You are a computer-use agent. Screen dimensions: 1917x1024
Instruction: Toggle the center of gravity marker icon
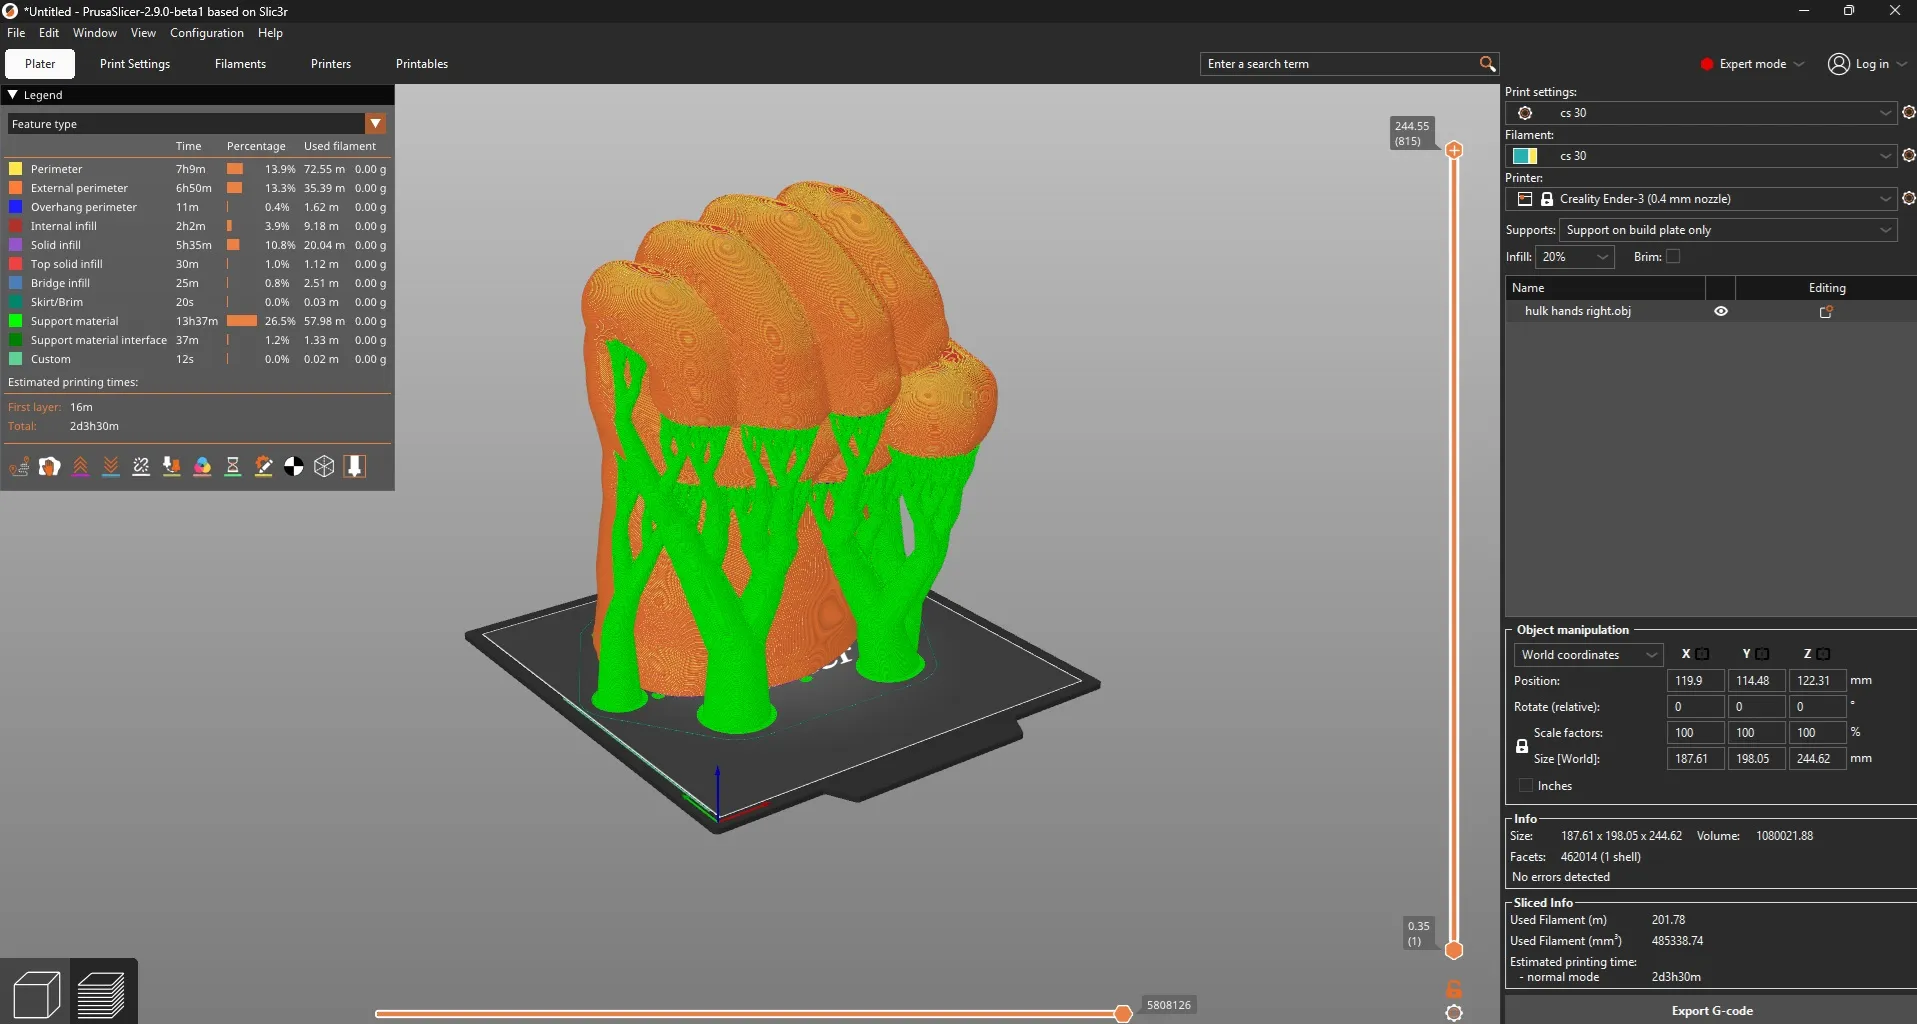click(294, 467)
